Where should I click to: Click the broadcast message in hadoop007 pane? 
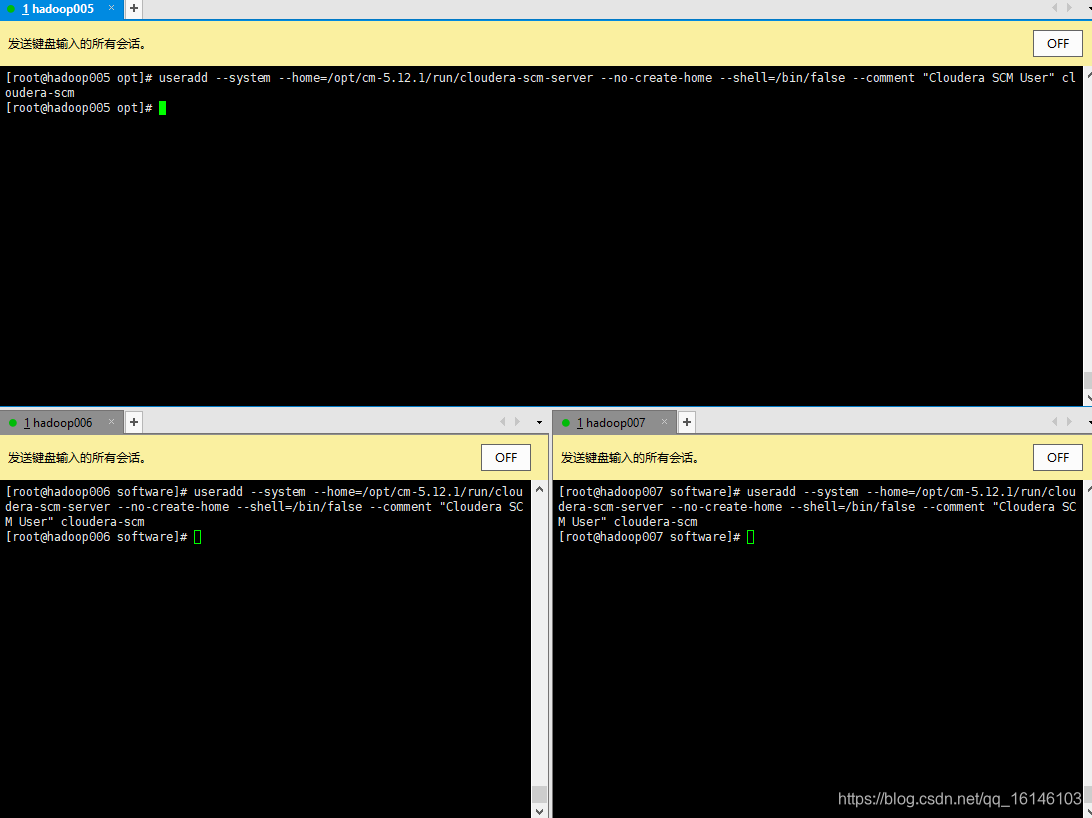(630, 458)
